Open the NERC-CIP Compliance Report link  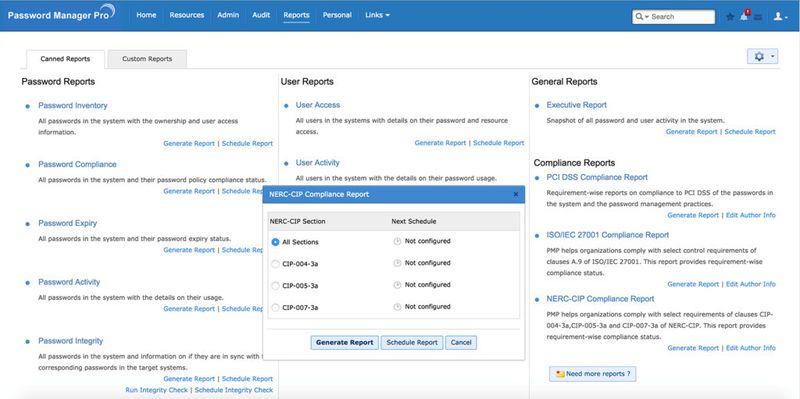pyautogui.click(x=600, y=298)
